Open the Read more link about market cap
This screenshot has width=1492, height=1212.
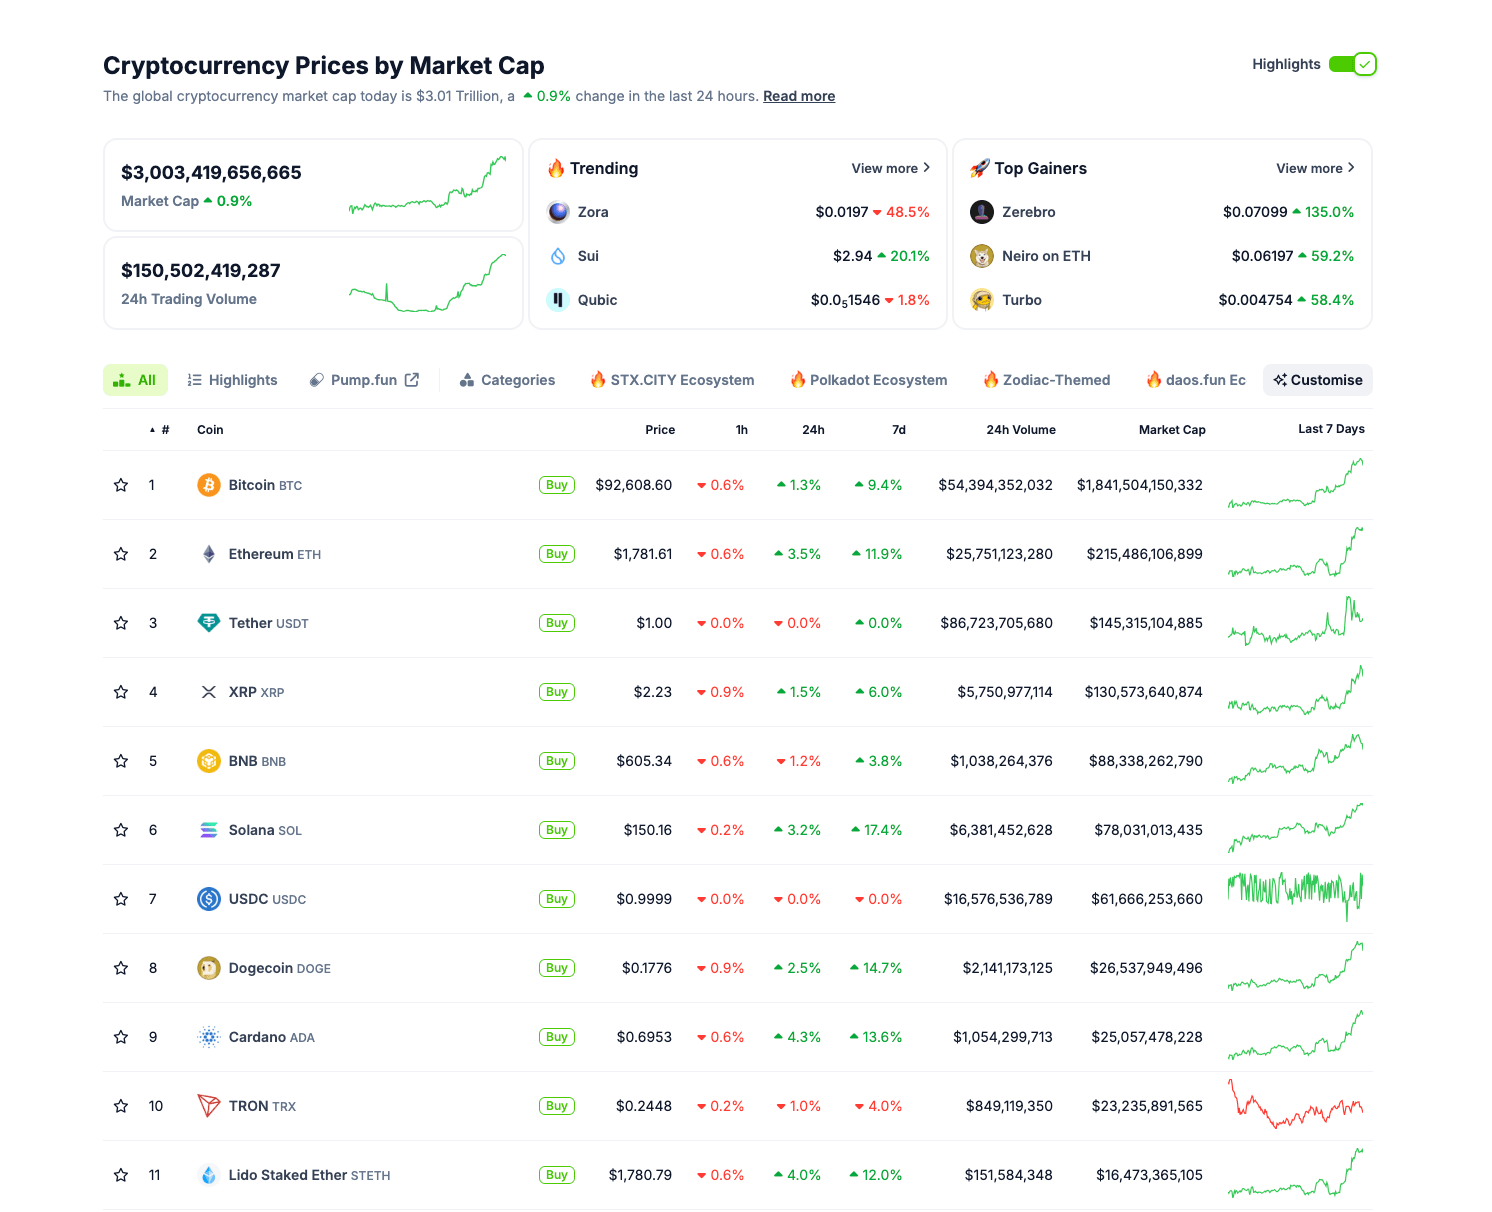(x=798, y=95)
